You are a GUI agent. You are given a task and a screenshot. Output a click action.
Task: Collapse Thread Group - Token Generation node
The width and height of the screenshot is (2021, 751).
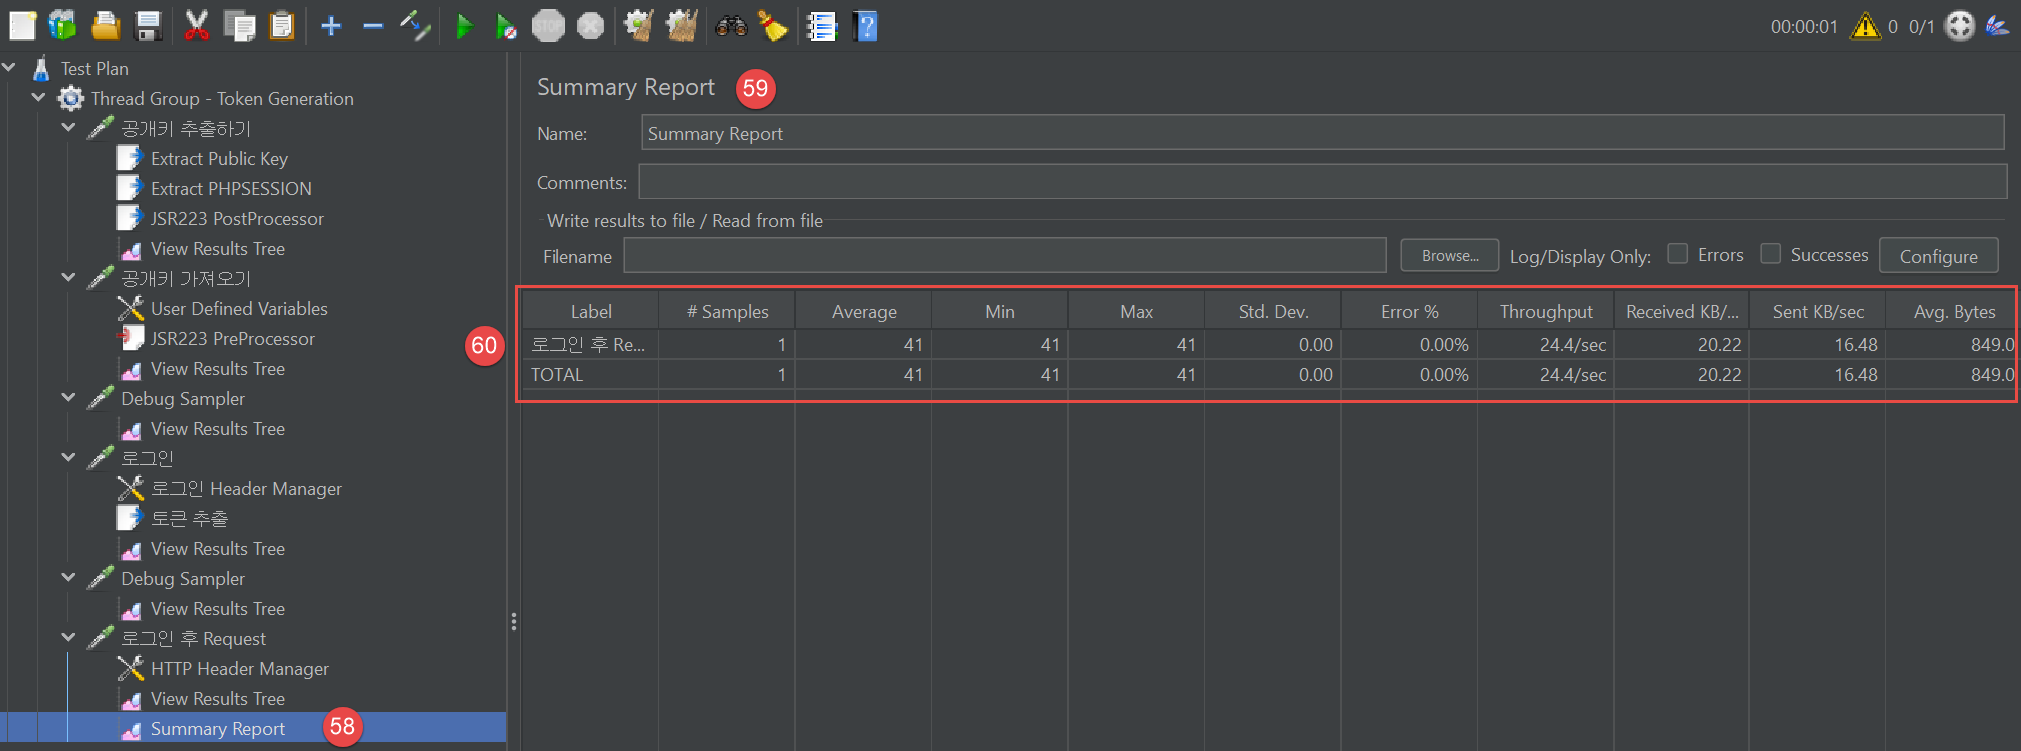tap(39, 98)
